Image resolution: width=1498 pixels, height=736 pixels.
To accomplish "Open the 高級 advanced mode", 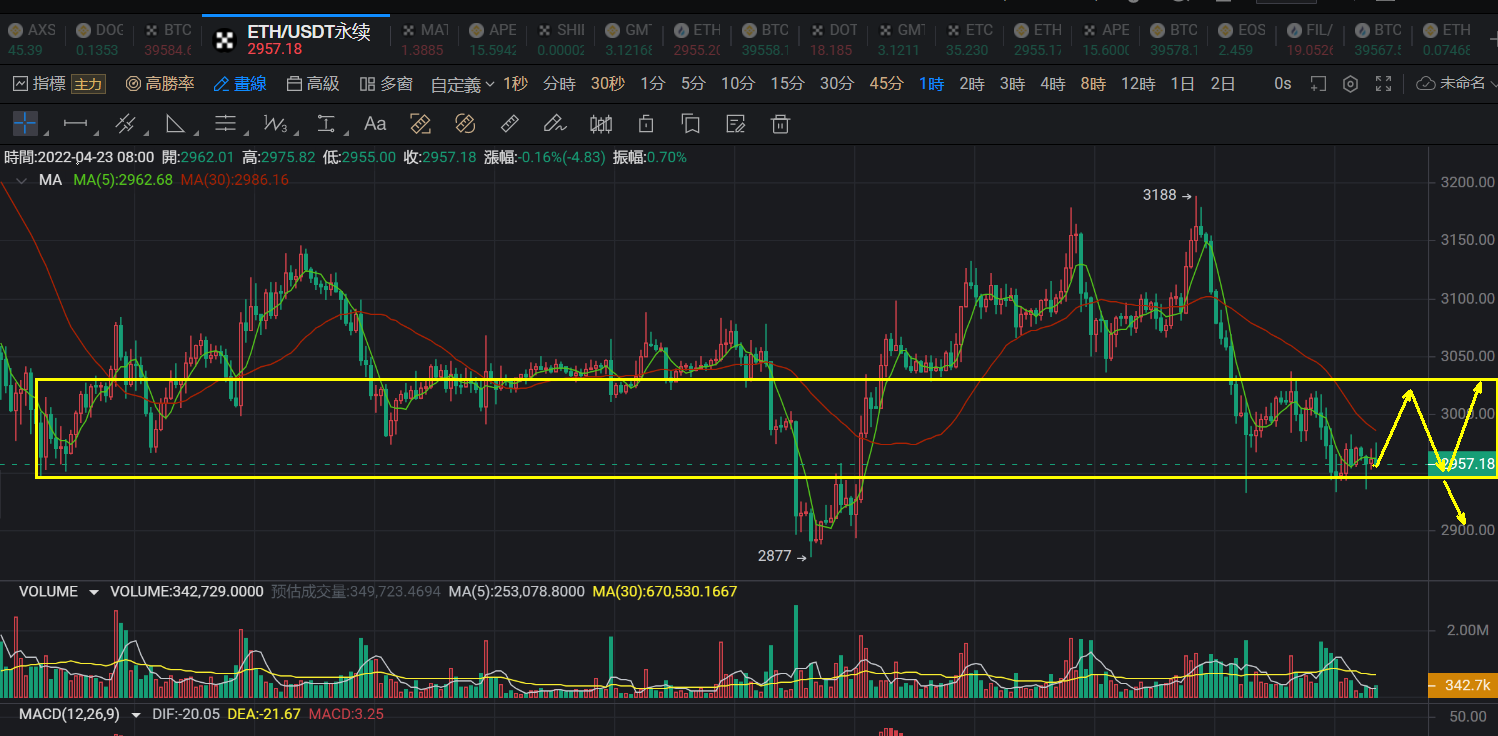I will pyautogui.click(x=313, y=84).
